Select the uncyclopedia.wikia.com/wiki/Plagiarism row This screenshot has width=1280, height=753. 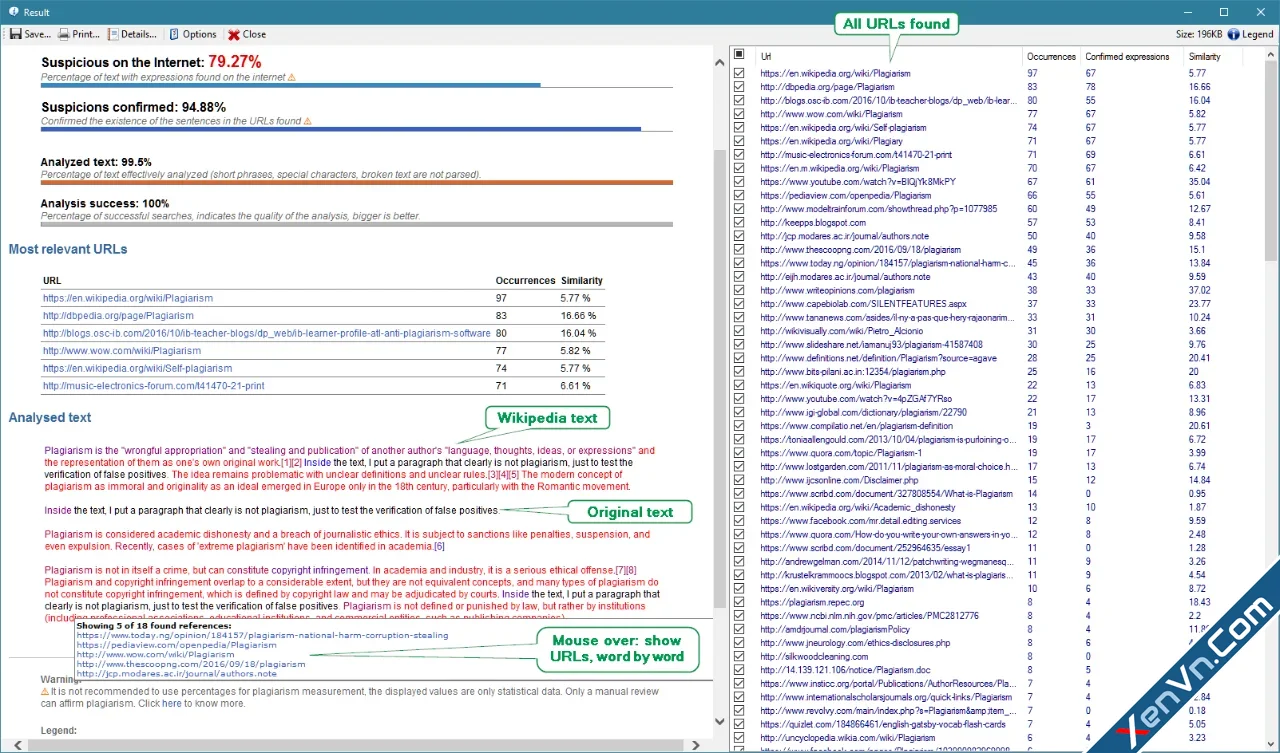(x=996, y=737)
